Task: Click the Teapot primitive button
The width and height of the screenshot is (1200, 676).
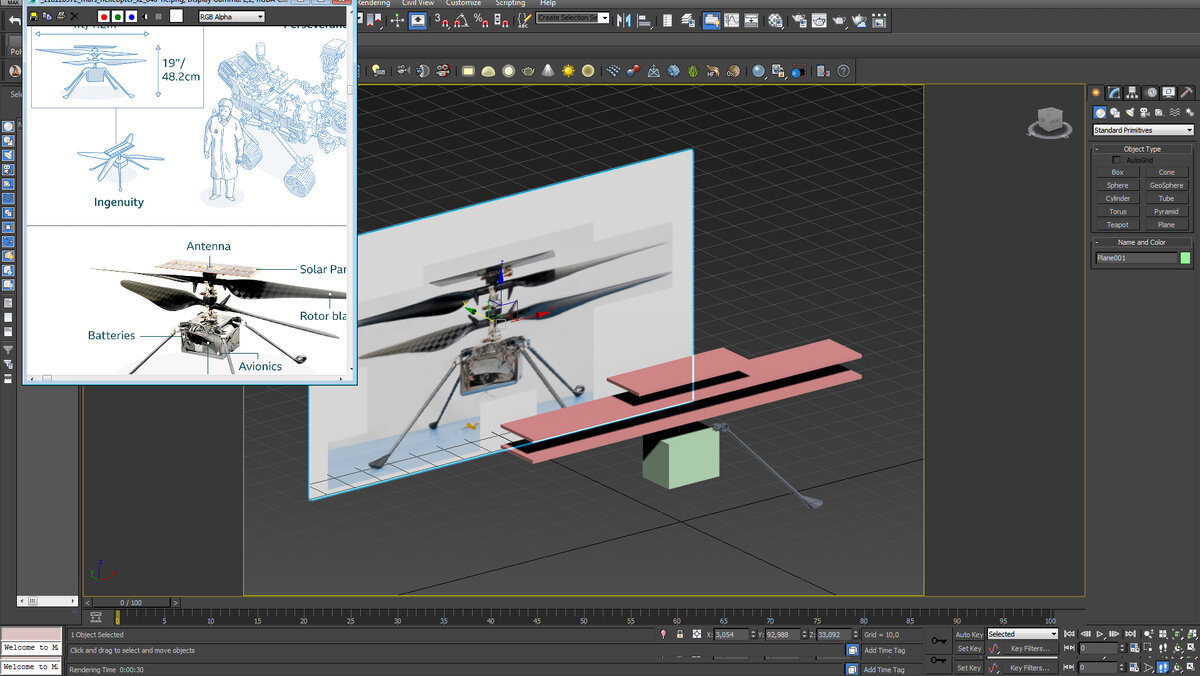Action: coord(1118,225)
